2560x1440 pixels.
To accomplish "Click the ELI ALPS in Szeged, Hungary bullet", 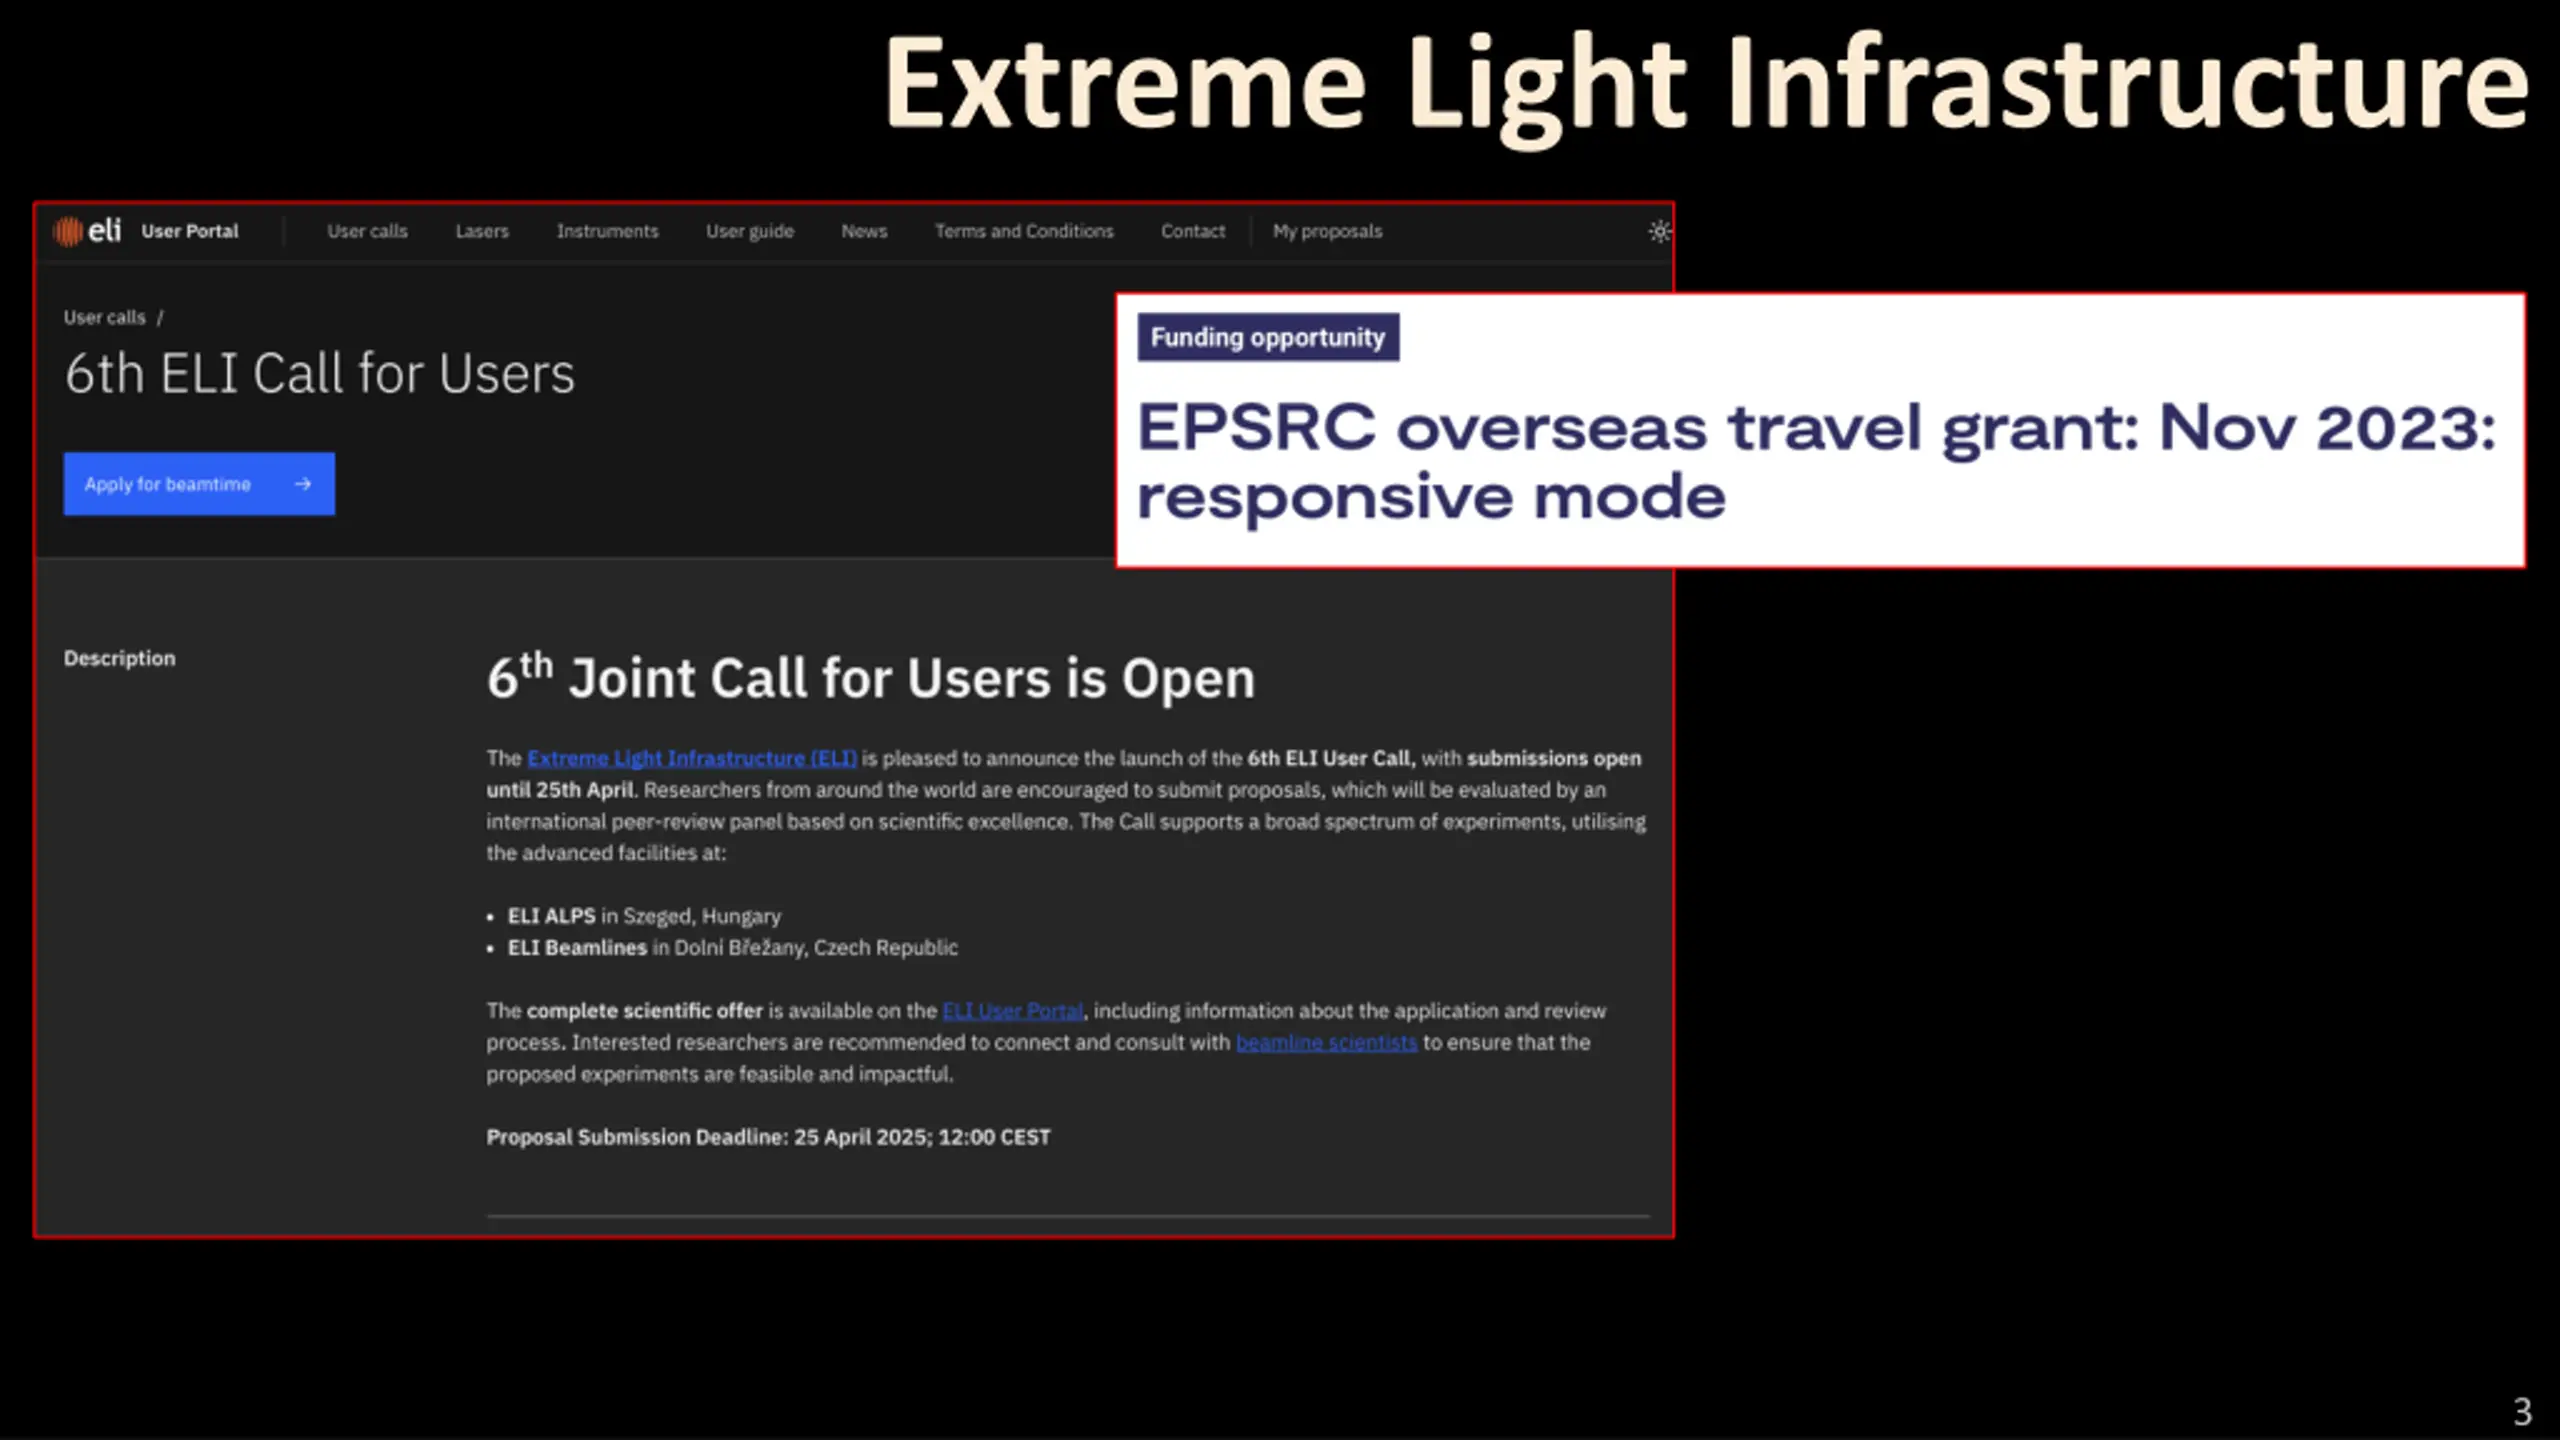I will tap(644, 916).
